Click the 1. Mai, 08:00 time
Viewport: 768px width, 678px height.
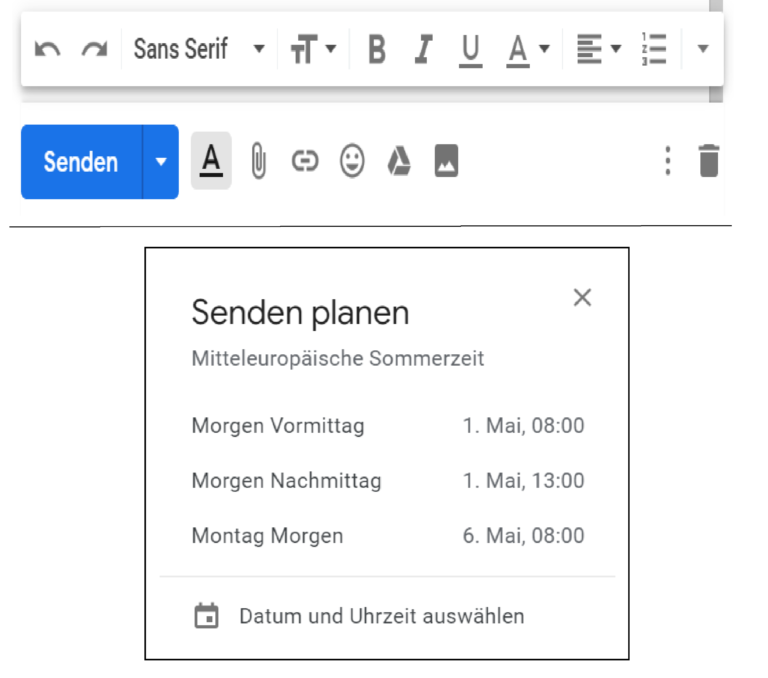coord(524,425)
